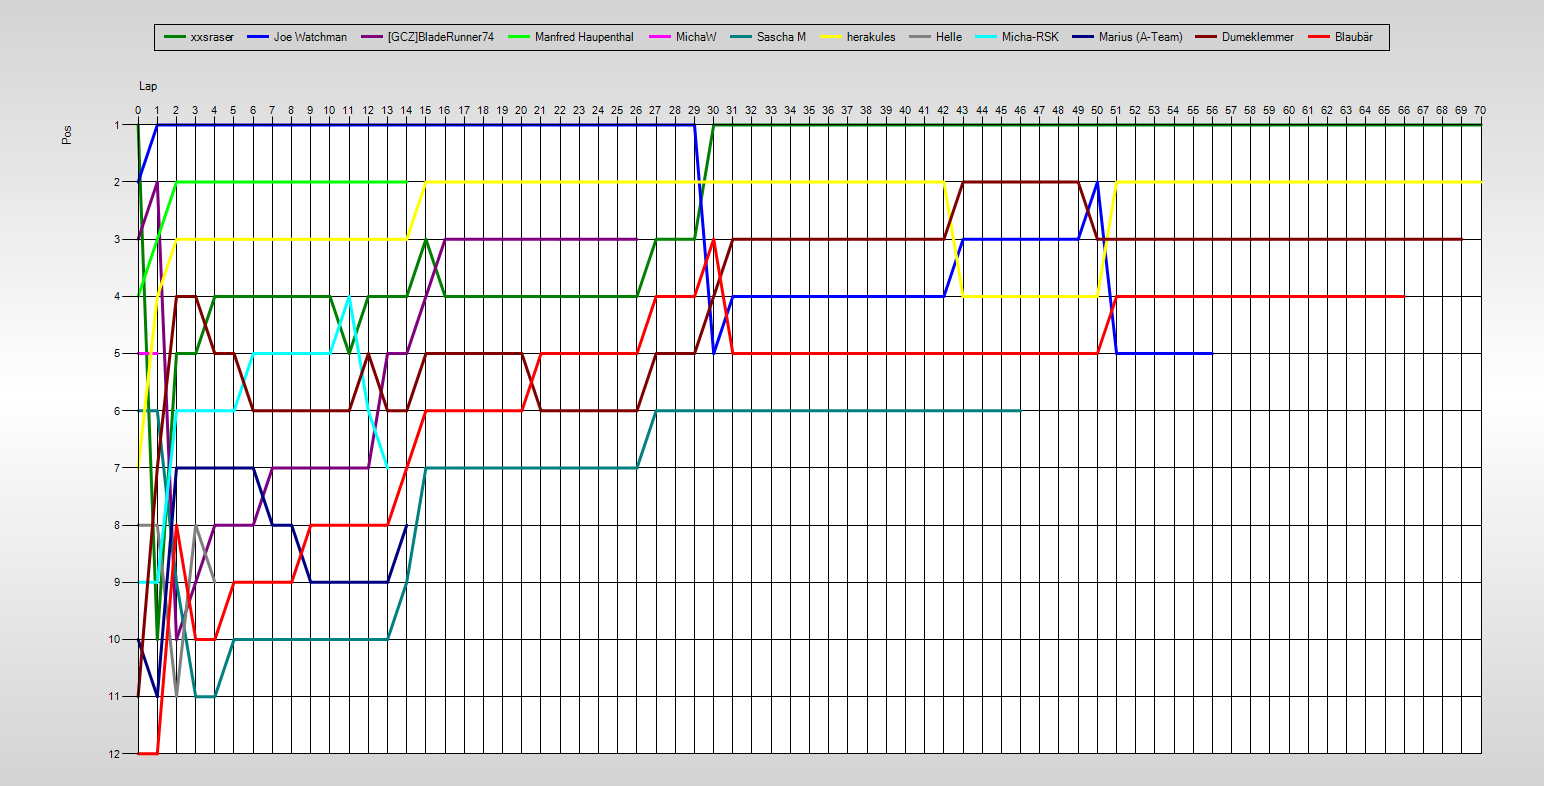Click lap number 50 on the lap axis
This screenshot has height=786, width=1544.
pyautogui.click(x=1097, y=110)
